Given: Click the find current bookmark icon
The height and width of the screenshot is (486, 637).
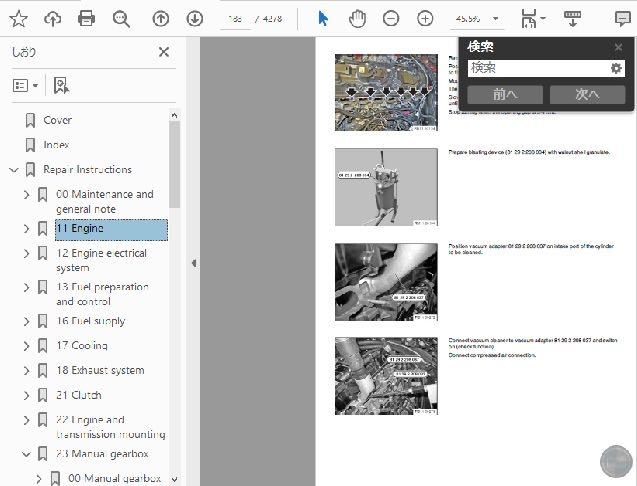Looking at the screenshot, I should (61, 85).
